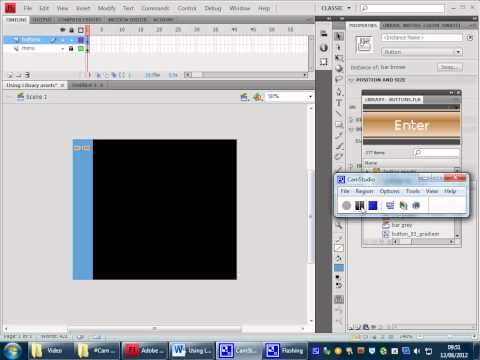This screenshot has width=480, height=360.
Task: Open the CLASSIC workspace dropdown
Action: point(336,8)
